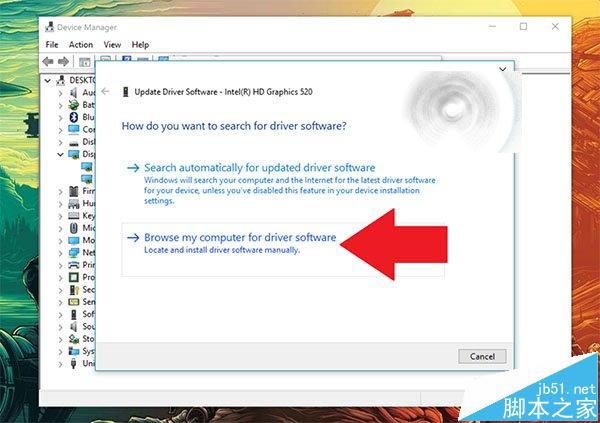
Task: Open the Action menu
Action: tap(81, 44)
